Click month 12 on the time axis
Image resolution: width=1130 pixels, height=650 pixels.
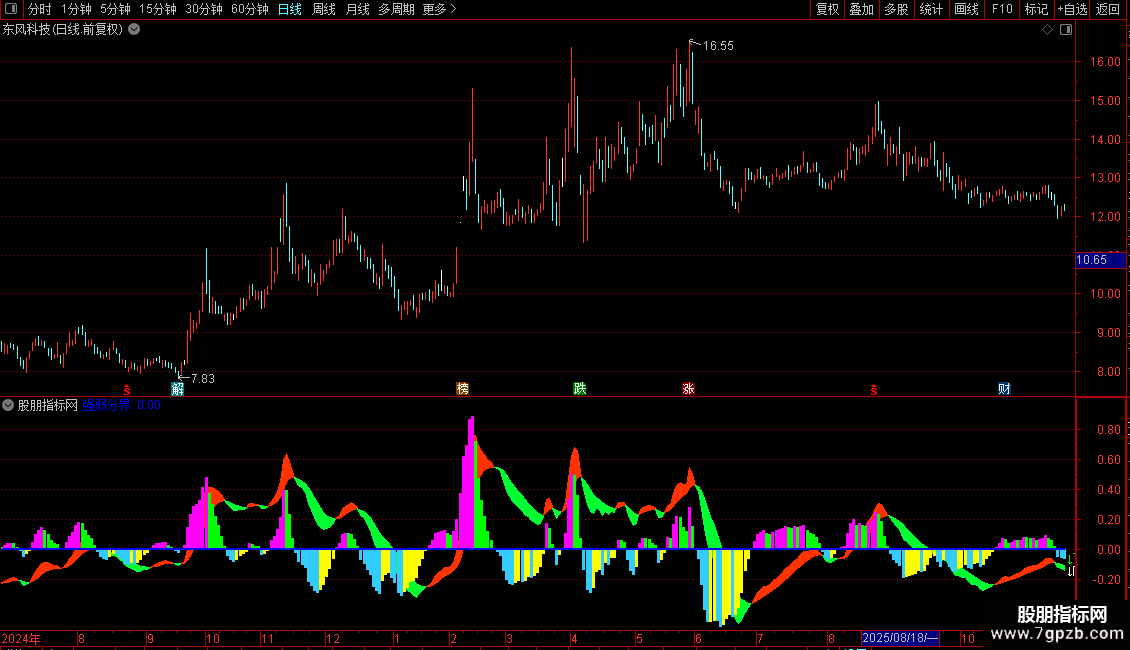click(x=333, y=638)
